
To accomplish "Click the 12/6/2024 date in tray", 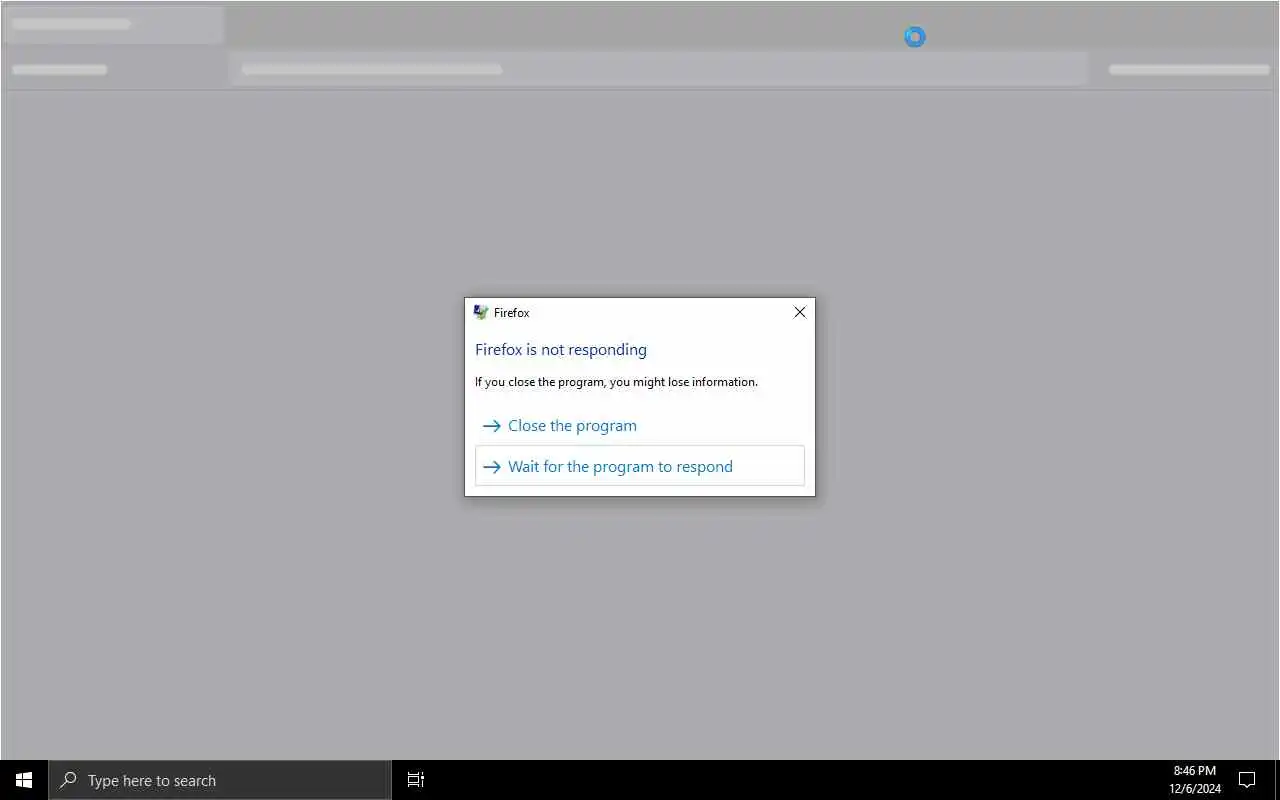I will 1195,789.
